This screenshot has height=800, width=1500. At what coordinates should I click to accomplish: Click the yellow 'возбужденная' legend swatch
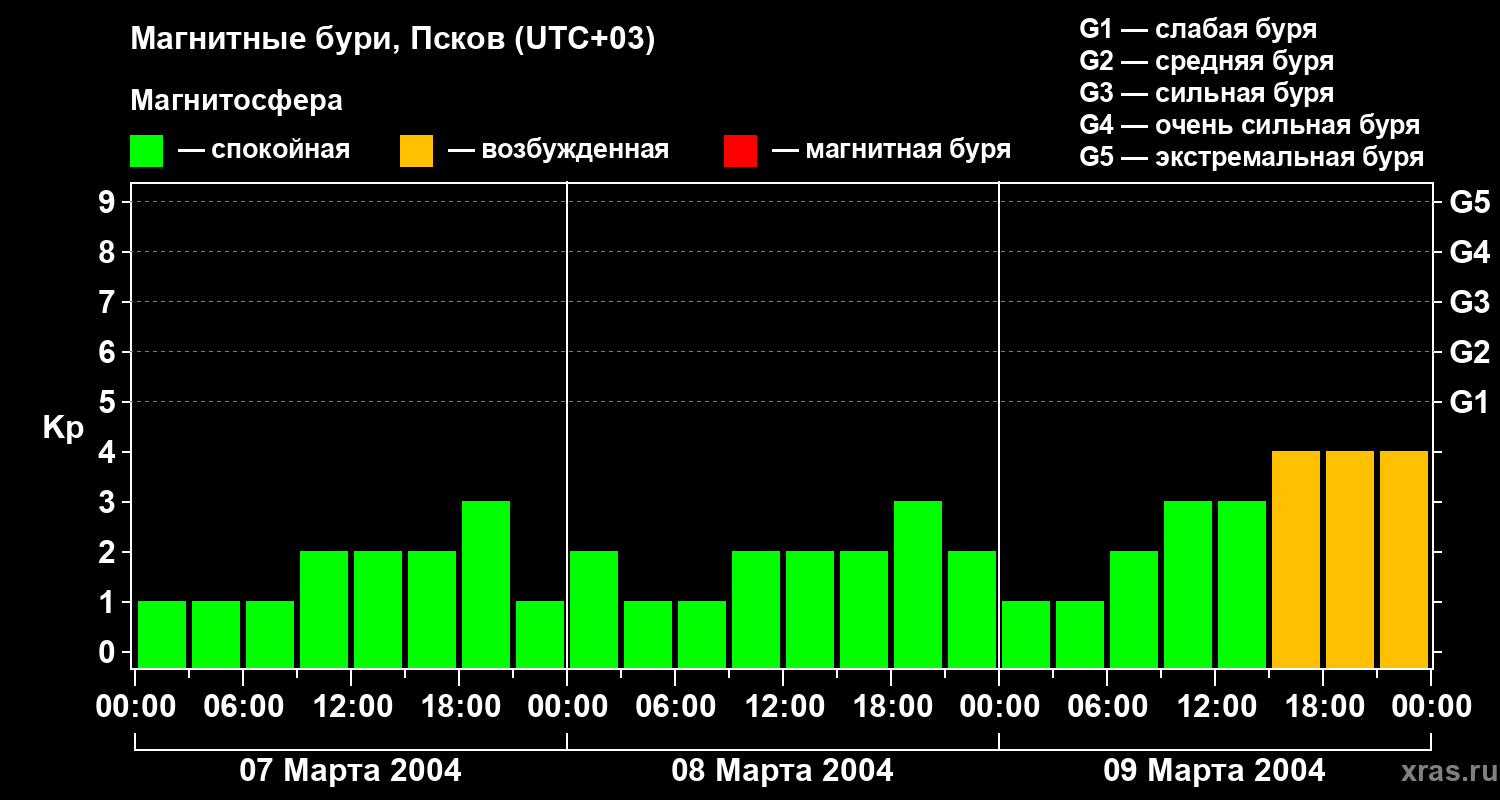tap(416, 151)
